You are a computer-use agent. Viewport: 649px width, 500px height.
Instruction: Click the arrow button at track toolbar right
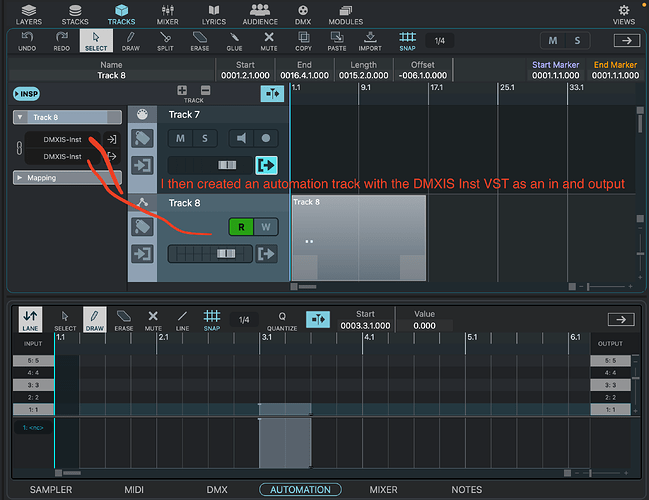(627, 41)
